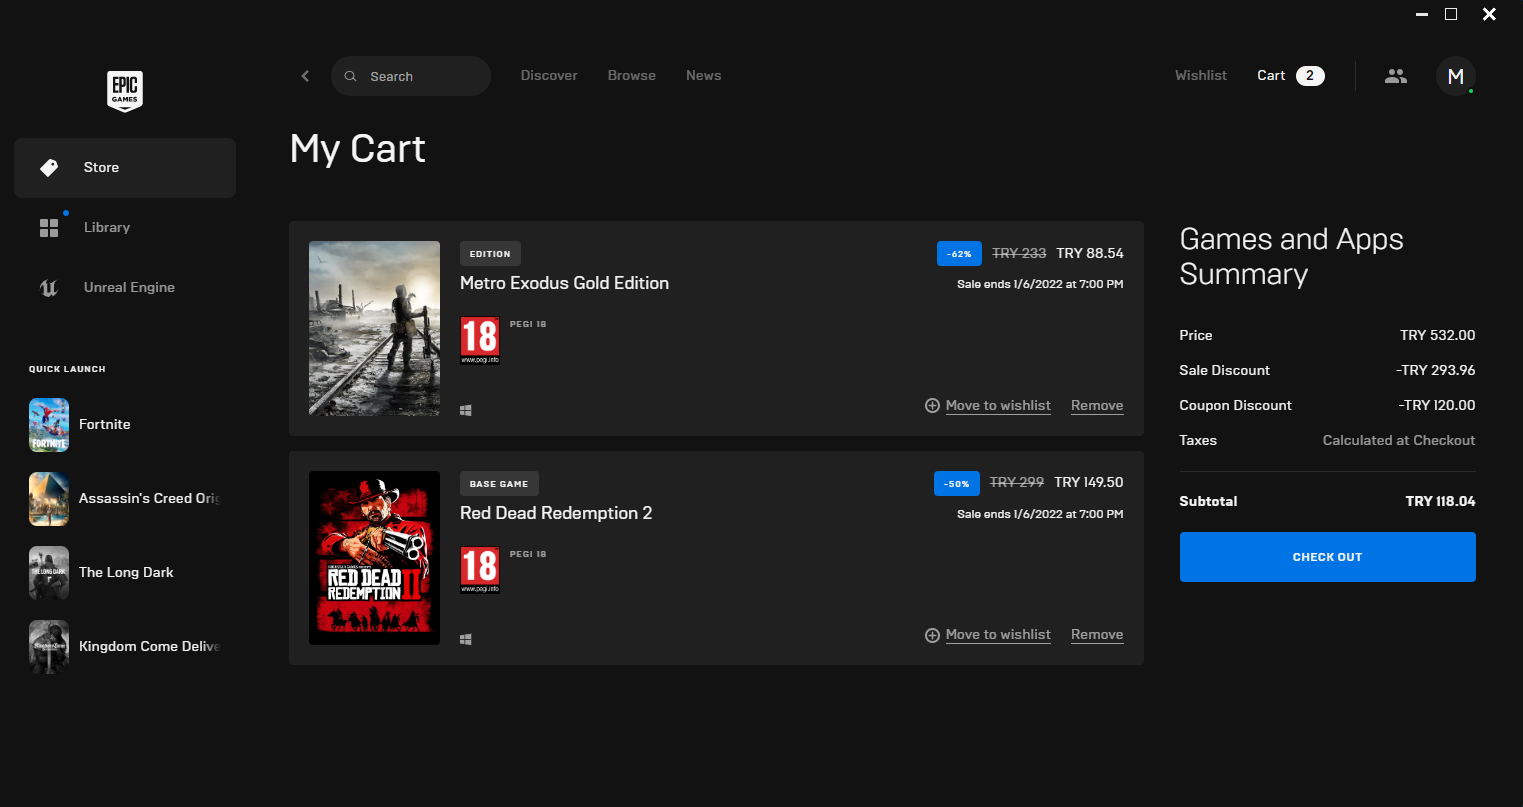Minimize the Epic Games Launcher window

click(x=1421, y=15)
